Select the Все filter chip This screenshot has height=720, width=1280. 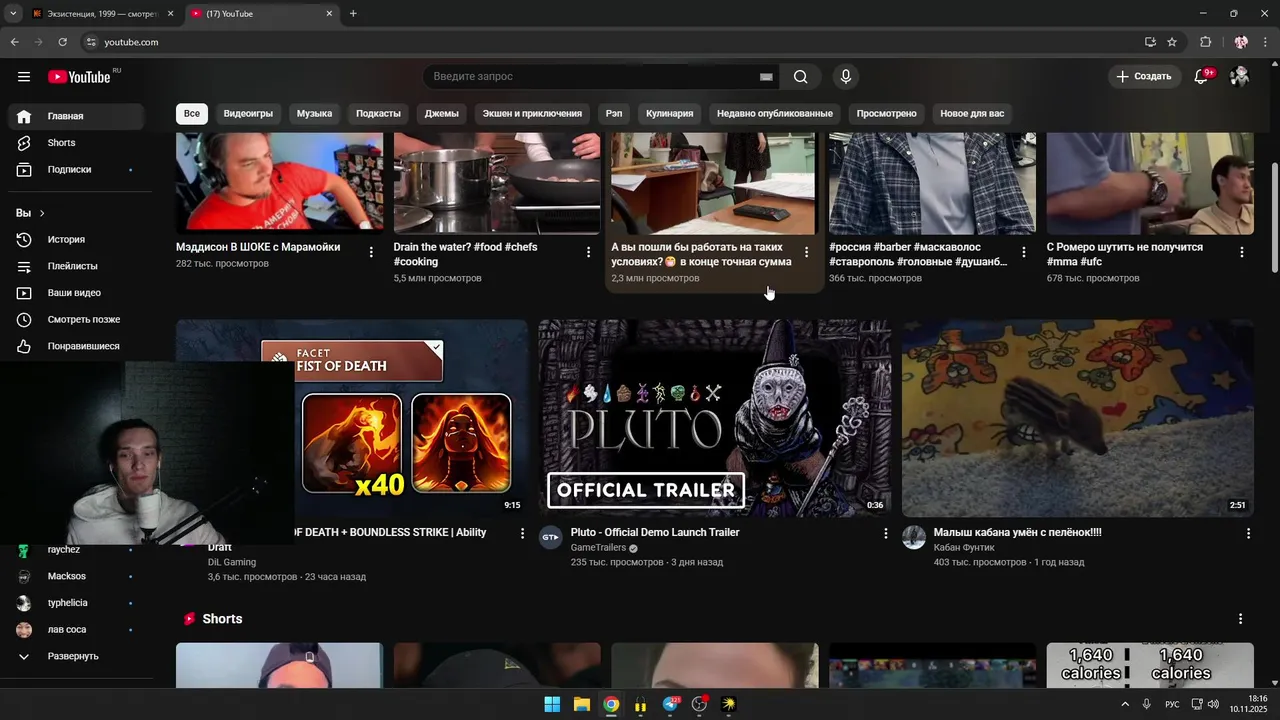[192, 114]
